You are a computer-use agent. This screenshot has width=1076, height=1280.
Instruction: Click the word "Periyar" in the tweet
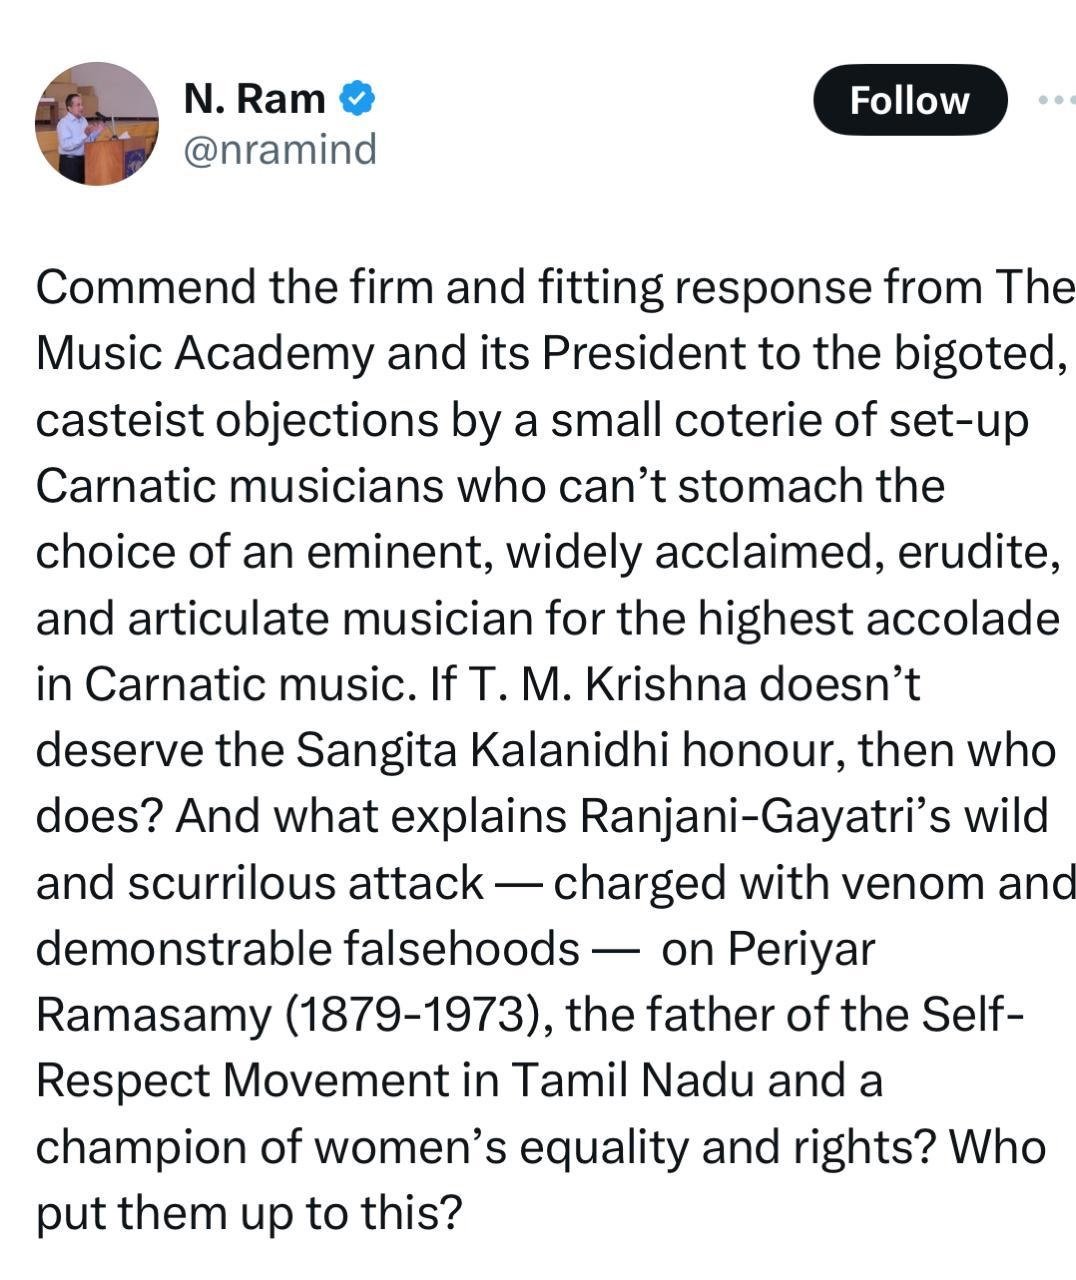point(801,948)
